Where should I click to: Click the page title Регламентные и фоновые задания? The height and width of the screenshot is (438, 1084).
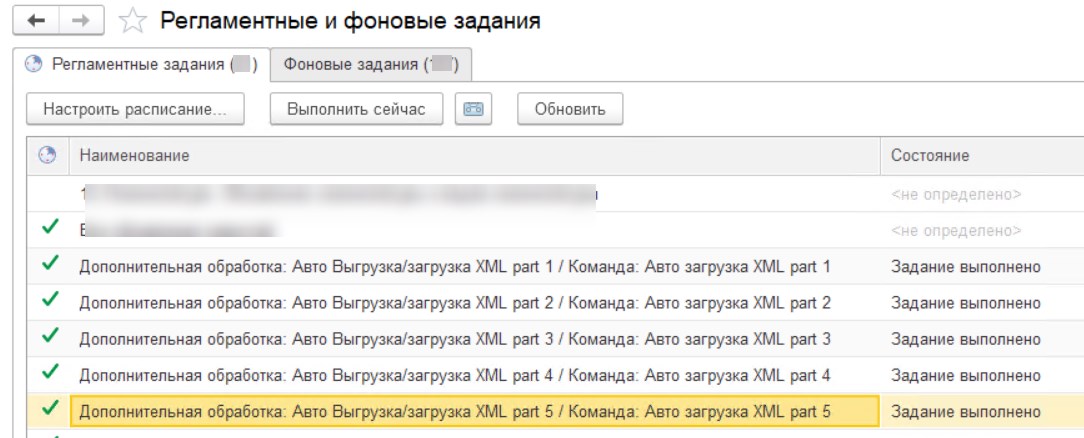351,21
